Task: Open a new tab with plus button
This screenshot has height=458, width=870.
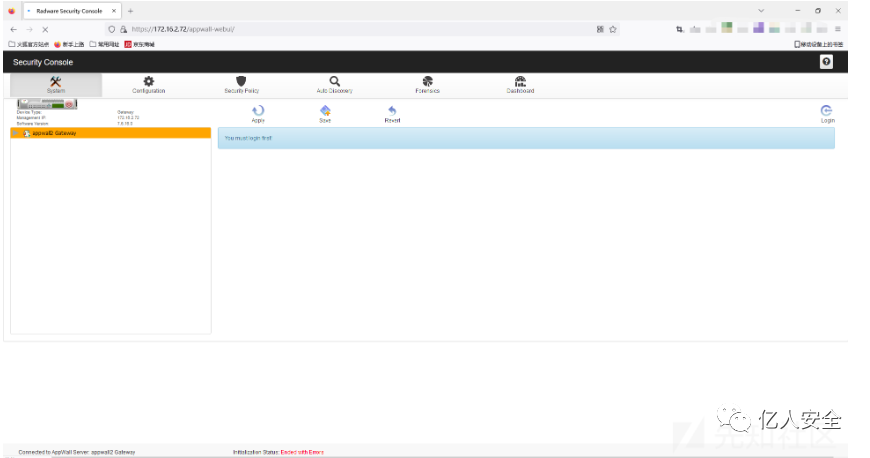Action: click(x=130, y=11)
